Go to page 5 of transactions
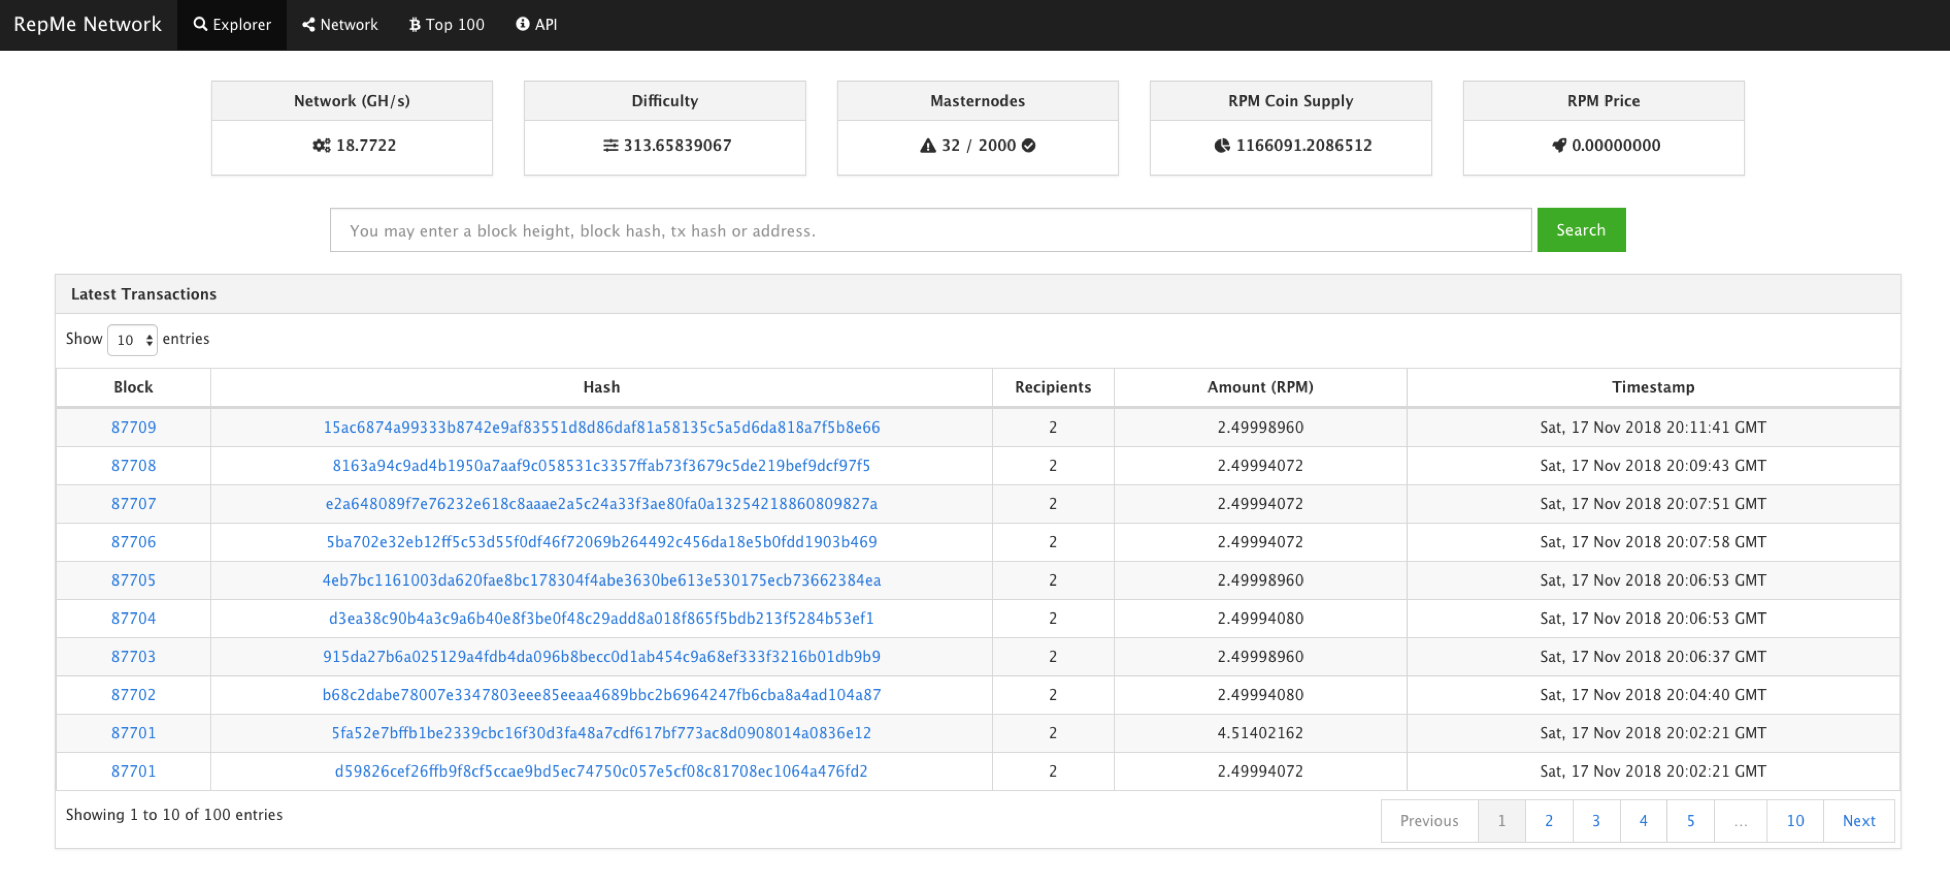This screenshot has height=883, width=1950. pos(1691,821)
